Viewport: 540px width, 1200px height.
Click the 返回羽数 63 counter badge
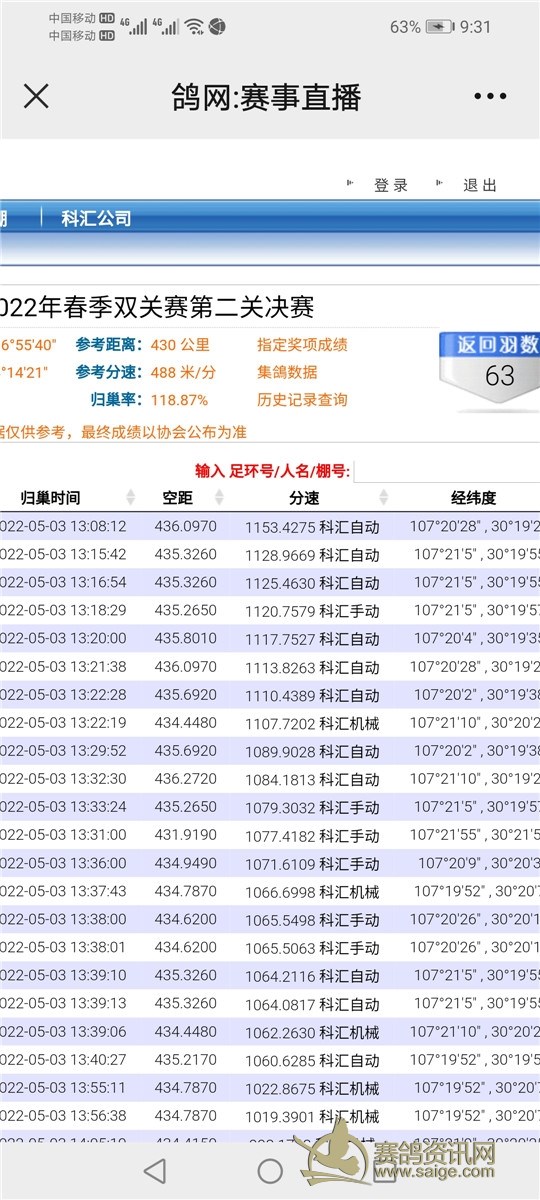tap(490, 372)
